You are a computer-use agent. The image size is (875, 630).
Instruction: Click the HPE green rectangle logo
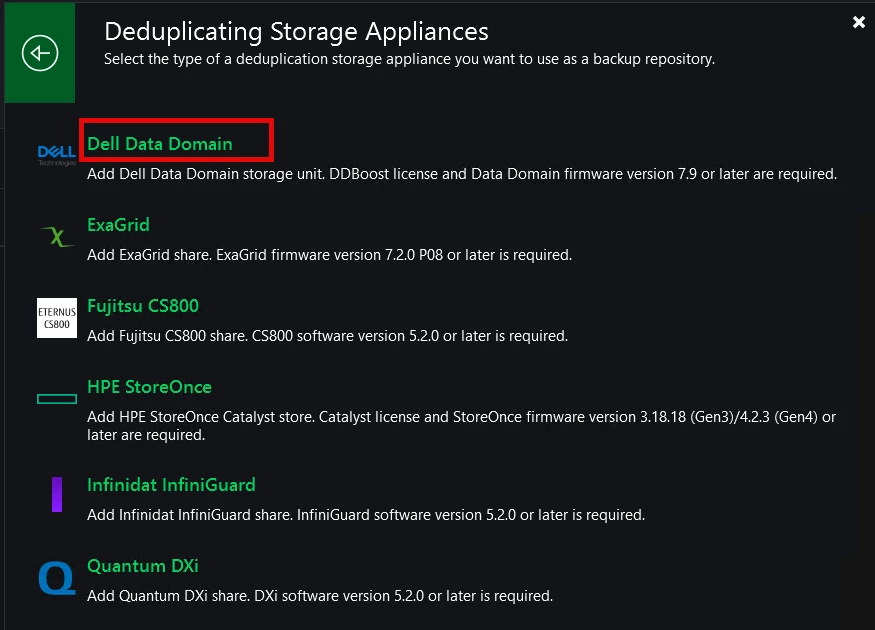[x=56, y=399]
